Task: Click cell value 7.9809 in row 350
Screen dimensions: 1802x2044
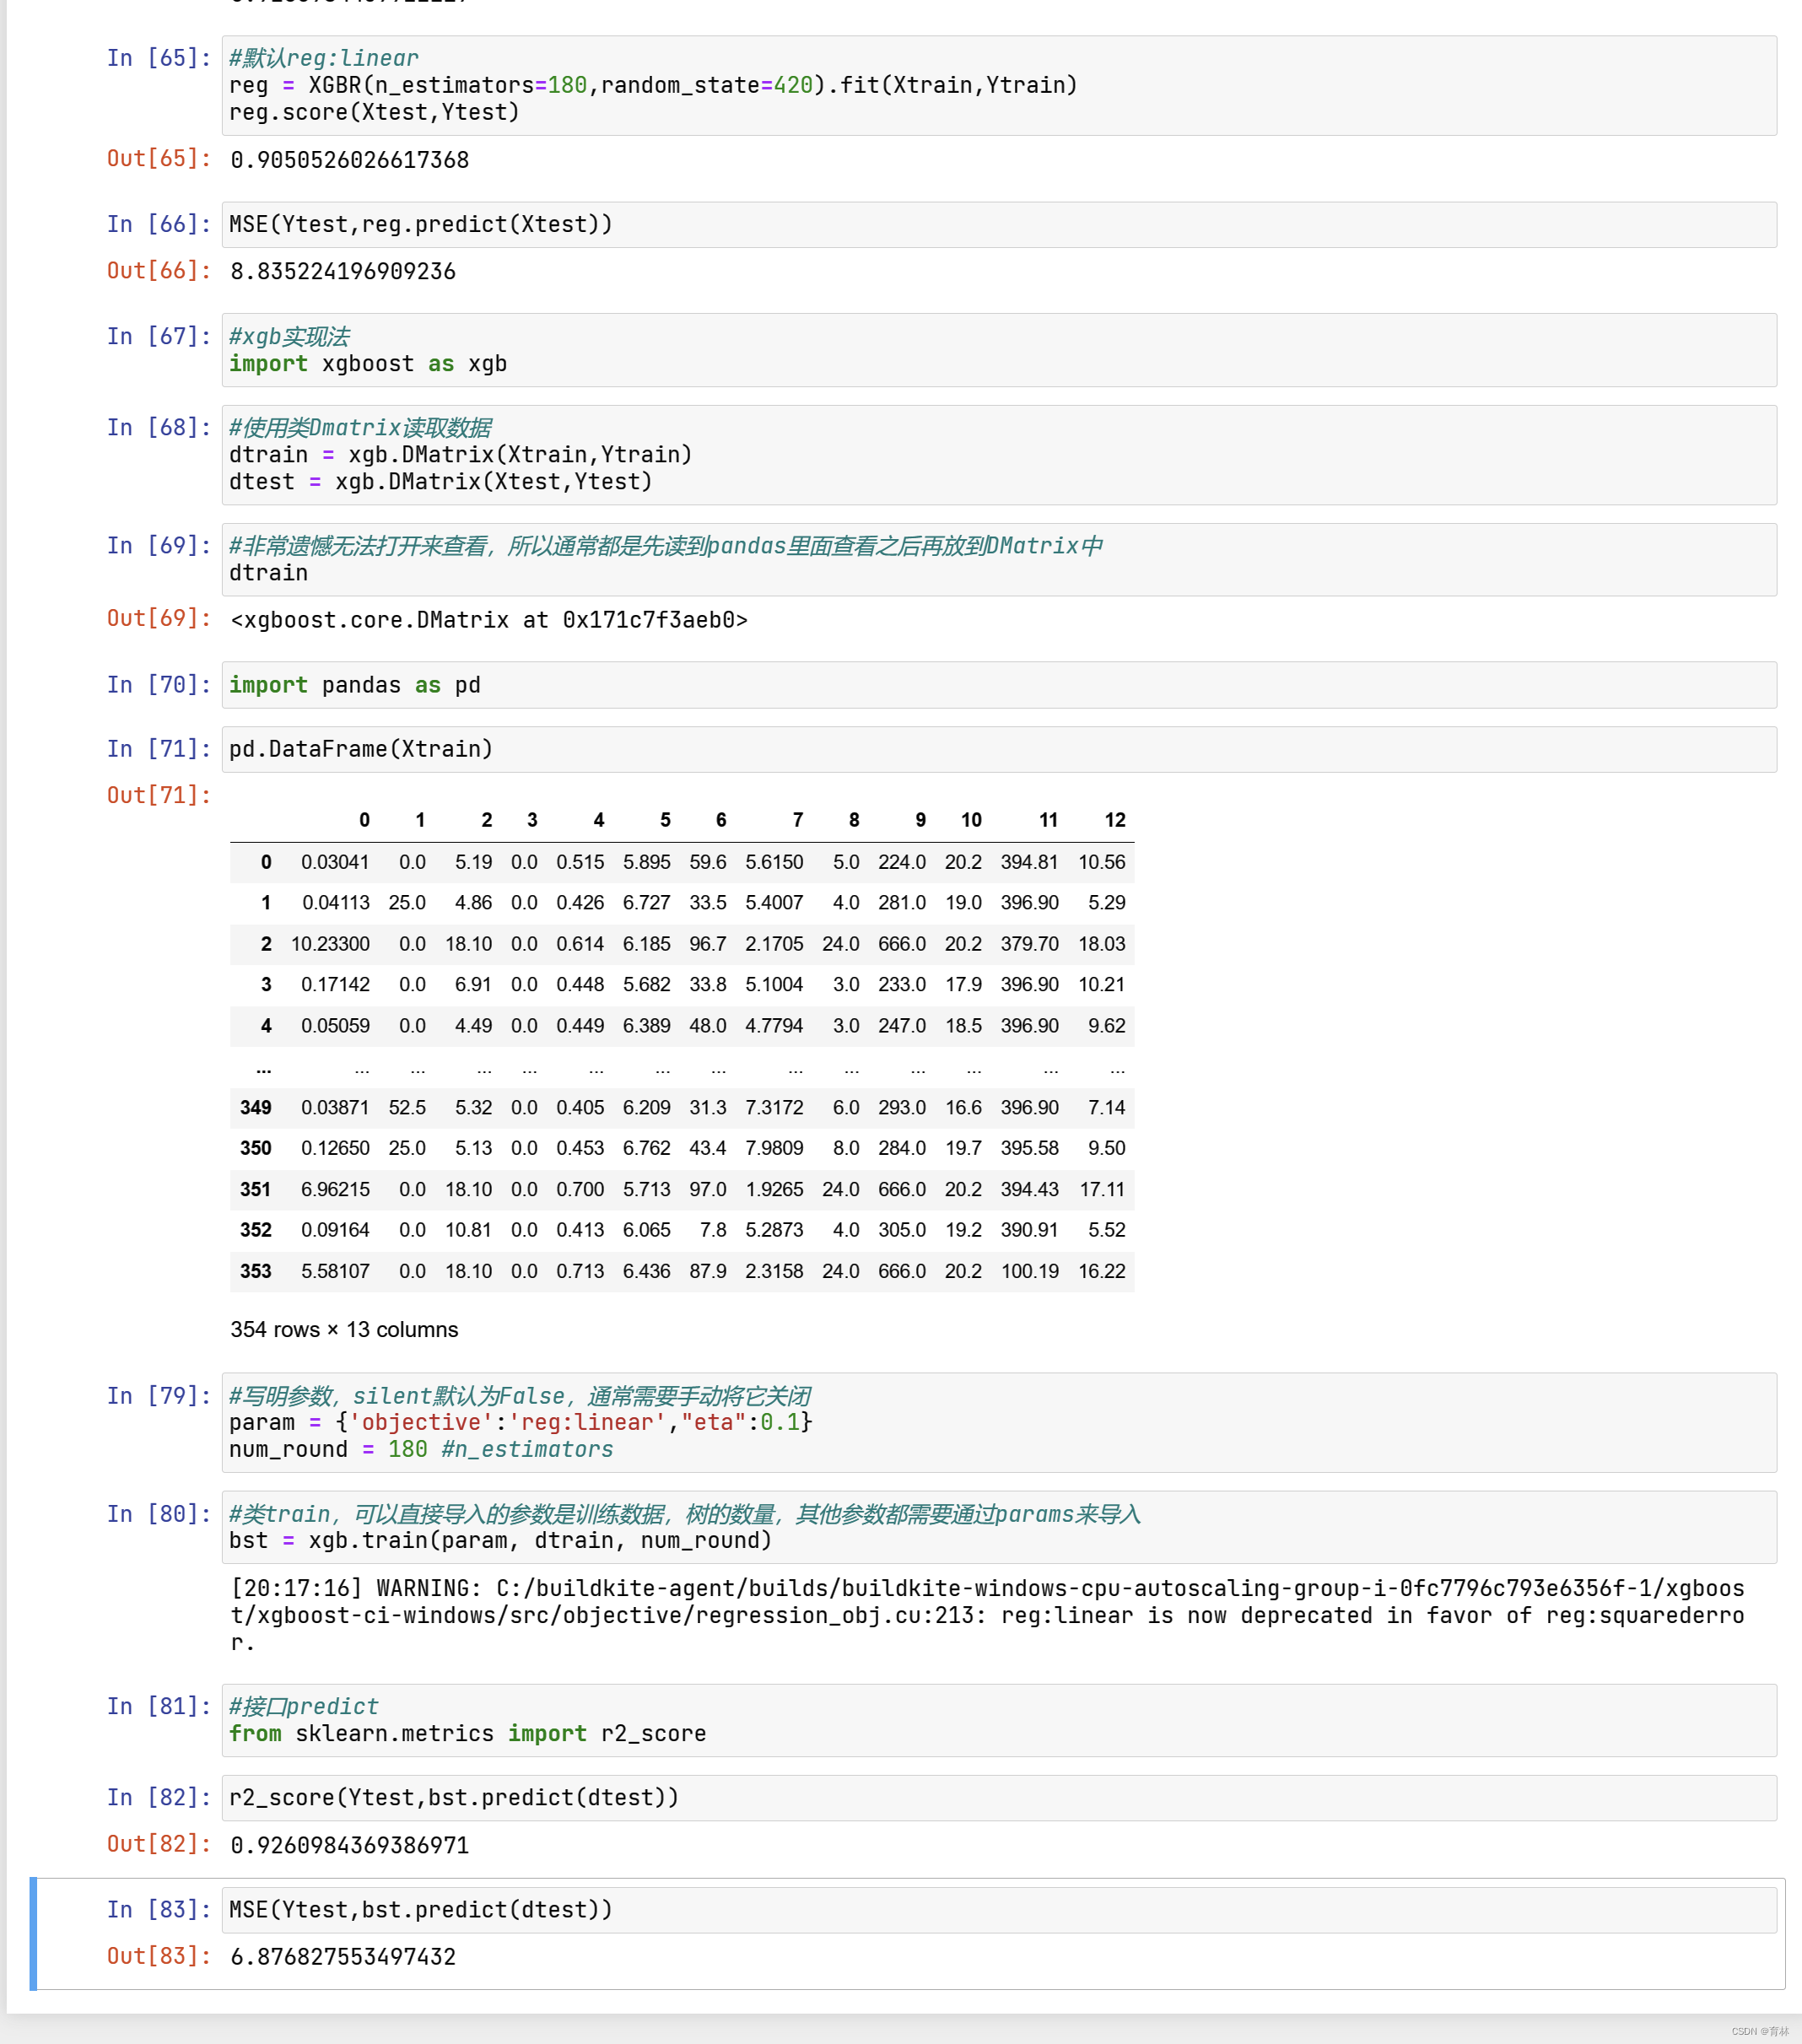Action: (x=774, y=1149)
